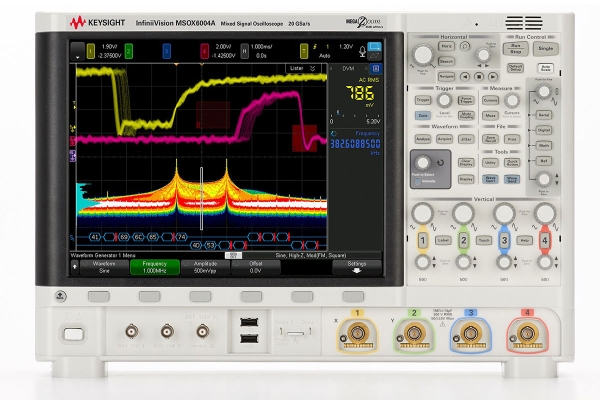Select the Offset 0.0V softkey

pos(256,267)
